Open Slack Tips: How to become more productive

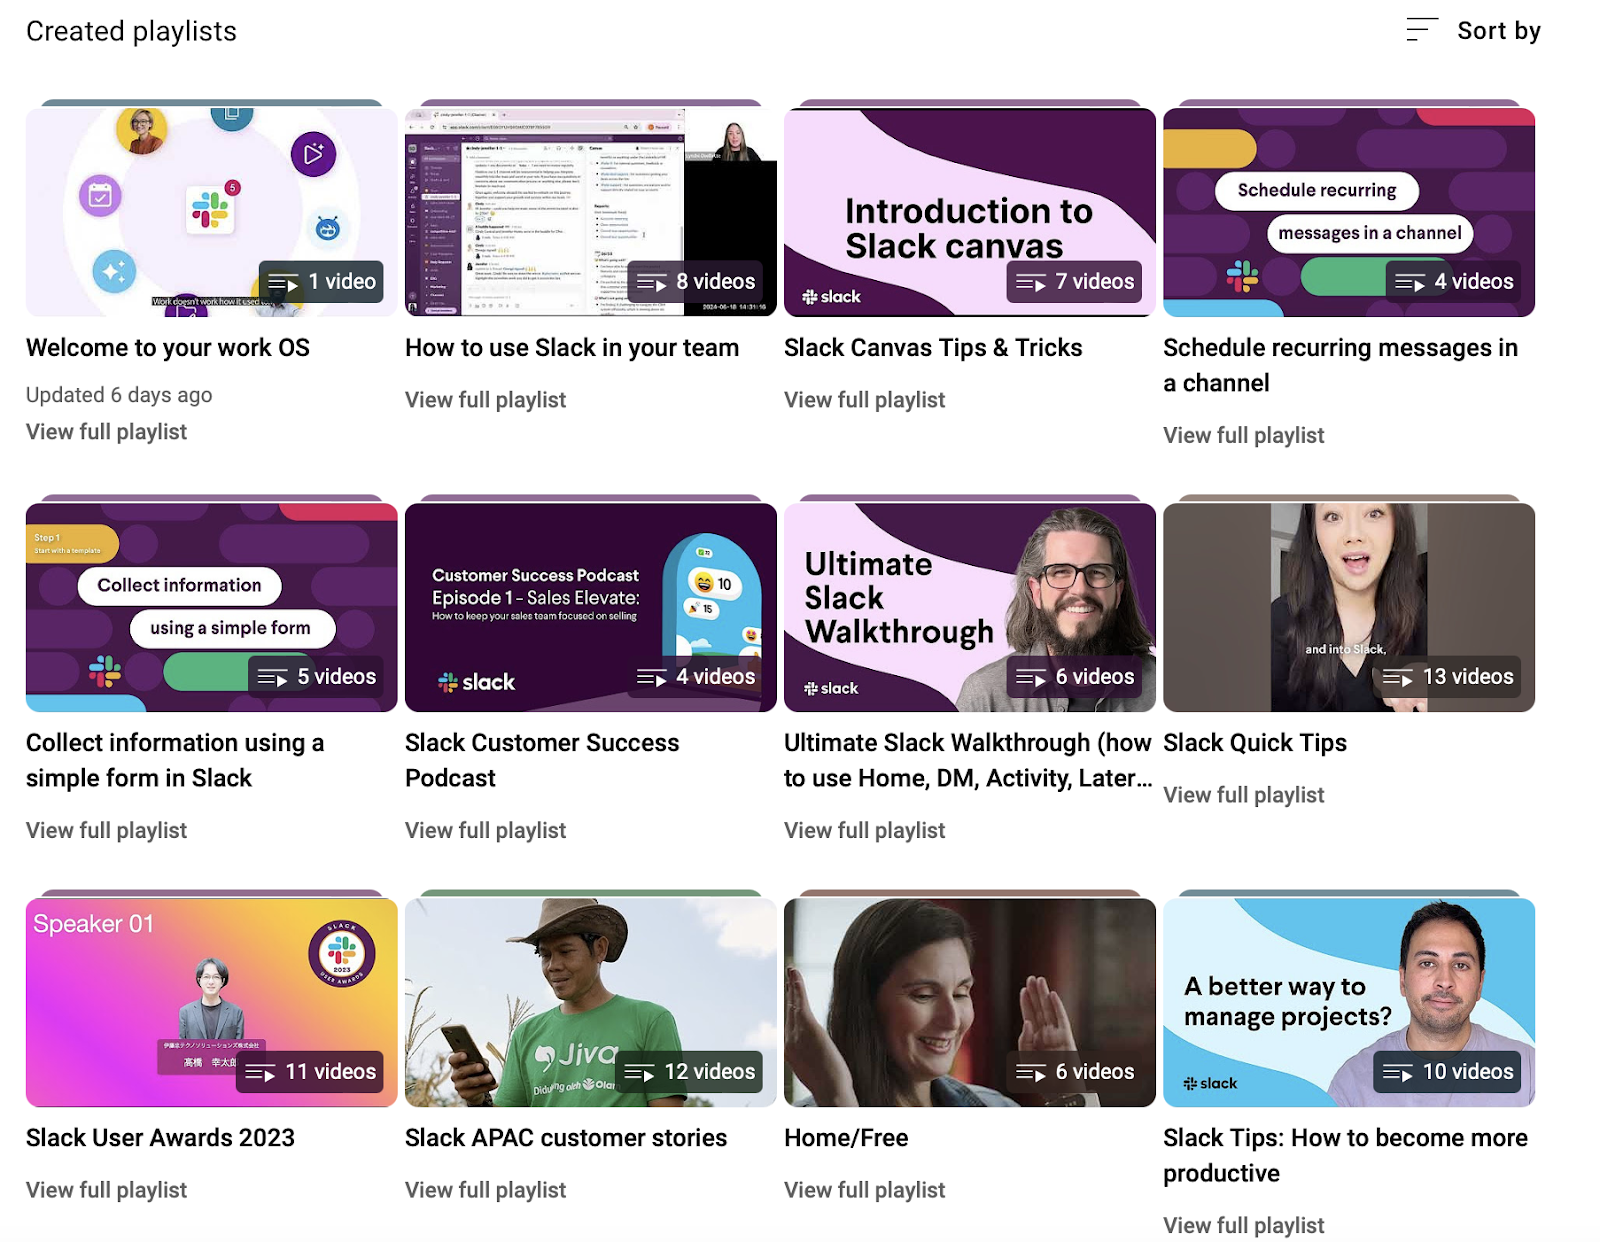1345,1155
